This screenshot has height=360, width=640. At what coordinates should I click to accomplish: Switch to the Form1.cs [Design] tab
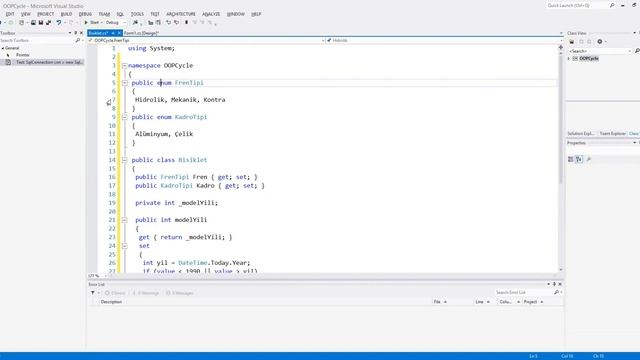(141, 33)
